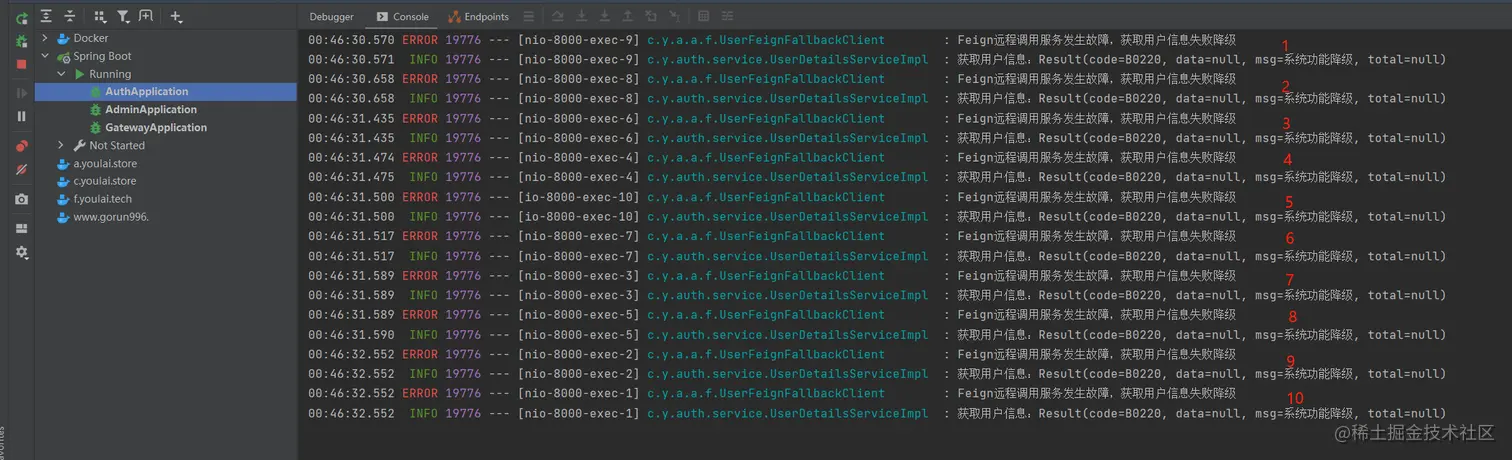Click the Docker node label

pos(91,38)
